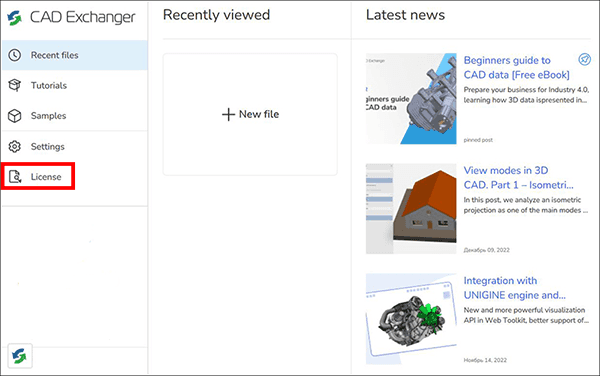The height and width of the screenshot is (376, 600).
Task: Click the engine eBook thumbnail image
Action: (x=411, y=99)
